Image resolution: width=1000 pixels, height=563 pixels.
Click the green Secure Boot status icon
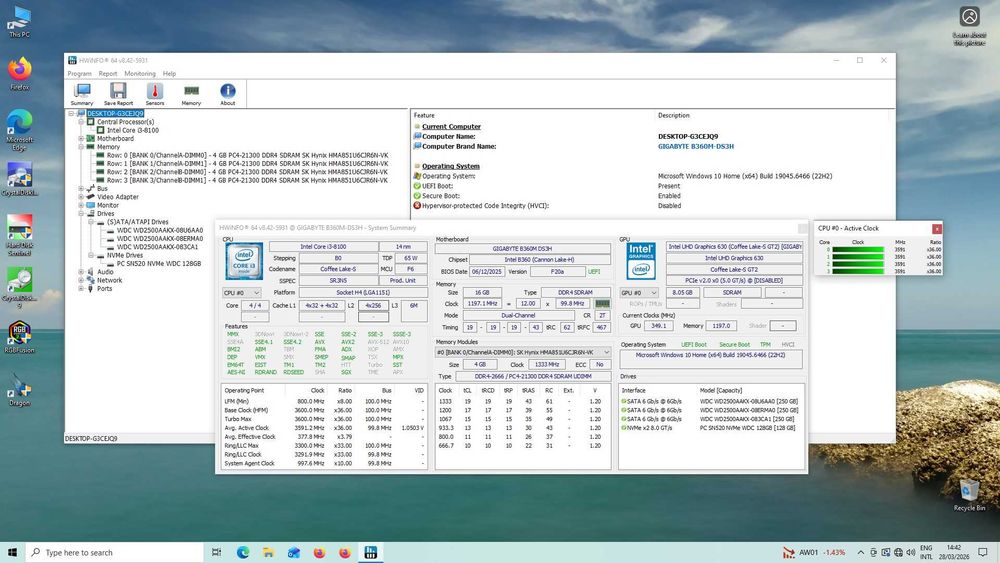(417, 196)
